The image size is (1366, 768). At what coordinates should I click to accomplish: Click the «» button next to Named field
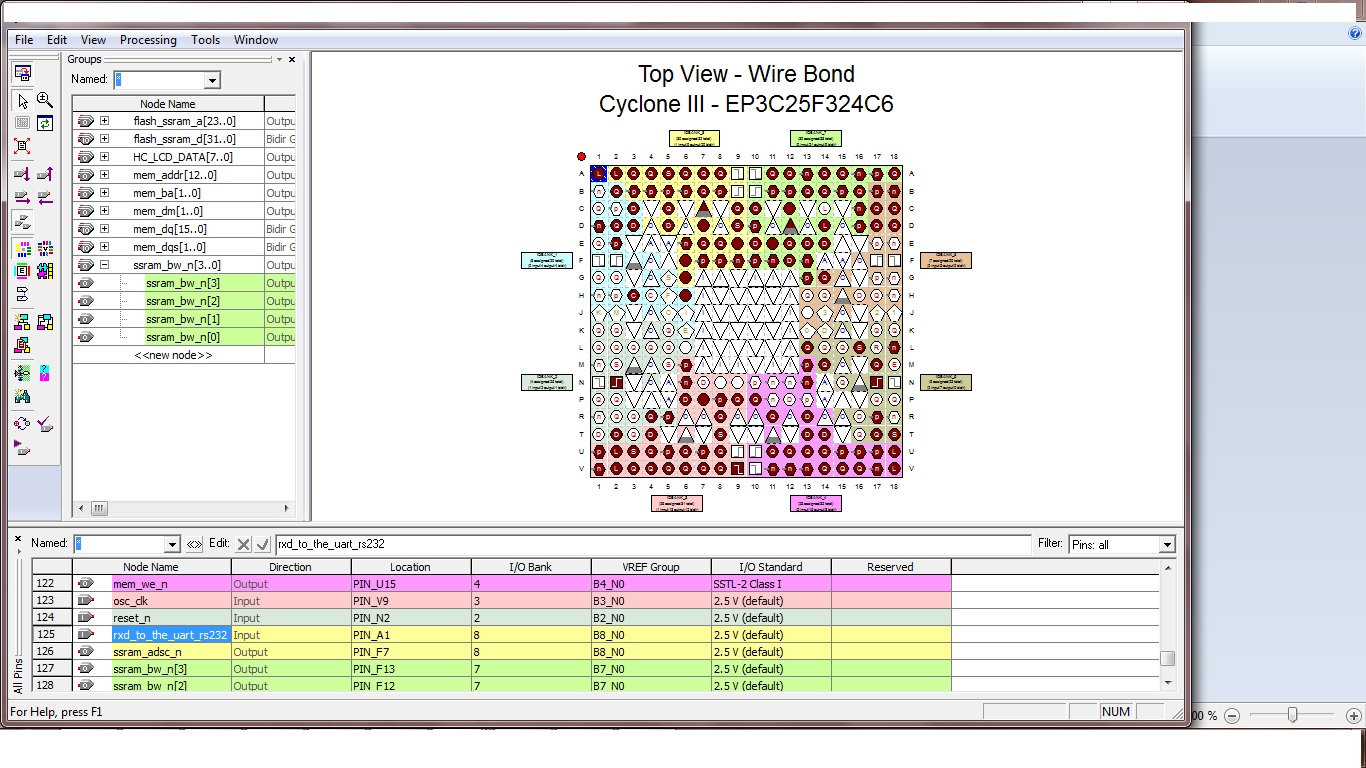coord(194,544)
